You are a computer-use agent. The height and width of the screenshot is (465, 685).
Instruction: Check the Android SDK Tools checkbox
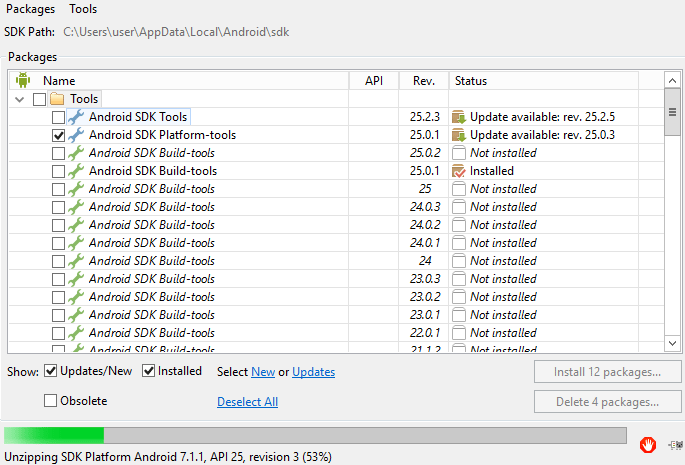click(58, 117)
